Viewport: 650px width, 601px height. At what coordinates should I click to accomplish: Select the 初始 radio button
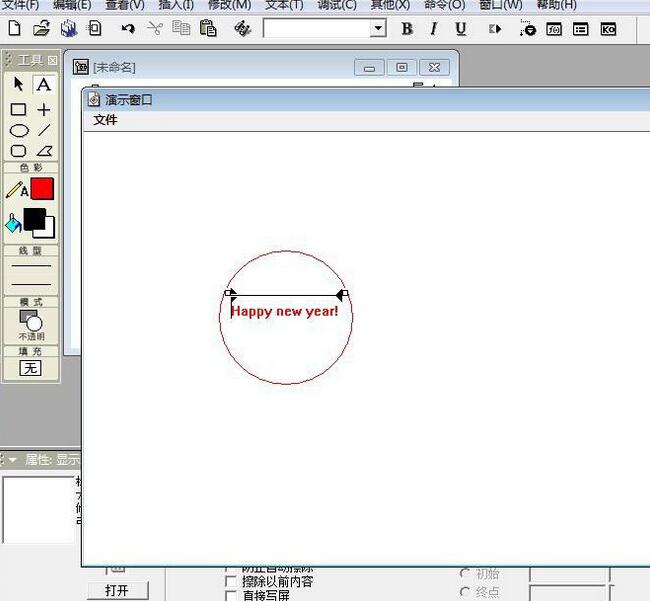465,574
